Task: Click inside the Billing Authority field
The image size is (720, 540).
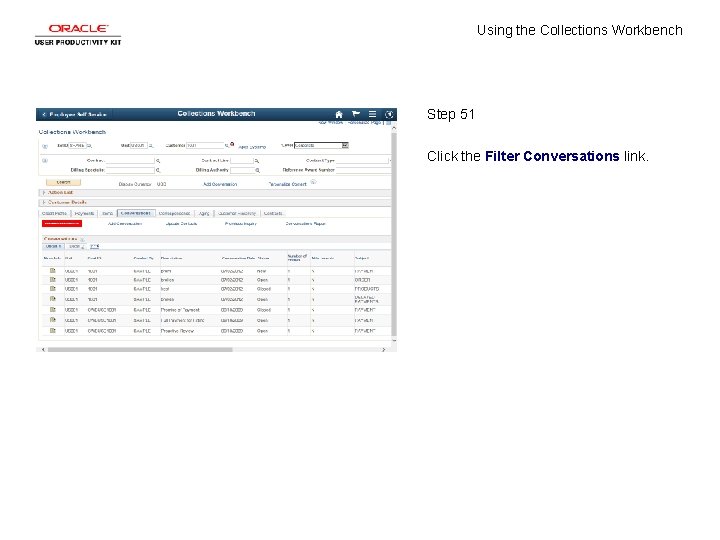Action: pyautogui.click(x=242, y=170)
